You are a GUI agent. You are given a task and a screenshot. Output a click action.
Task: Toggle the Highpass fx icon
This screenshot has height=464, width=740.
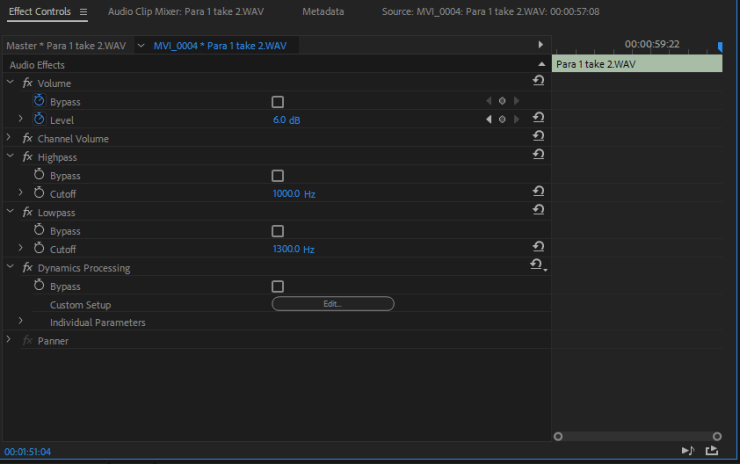click(27, 157)
